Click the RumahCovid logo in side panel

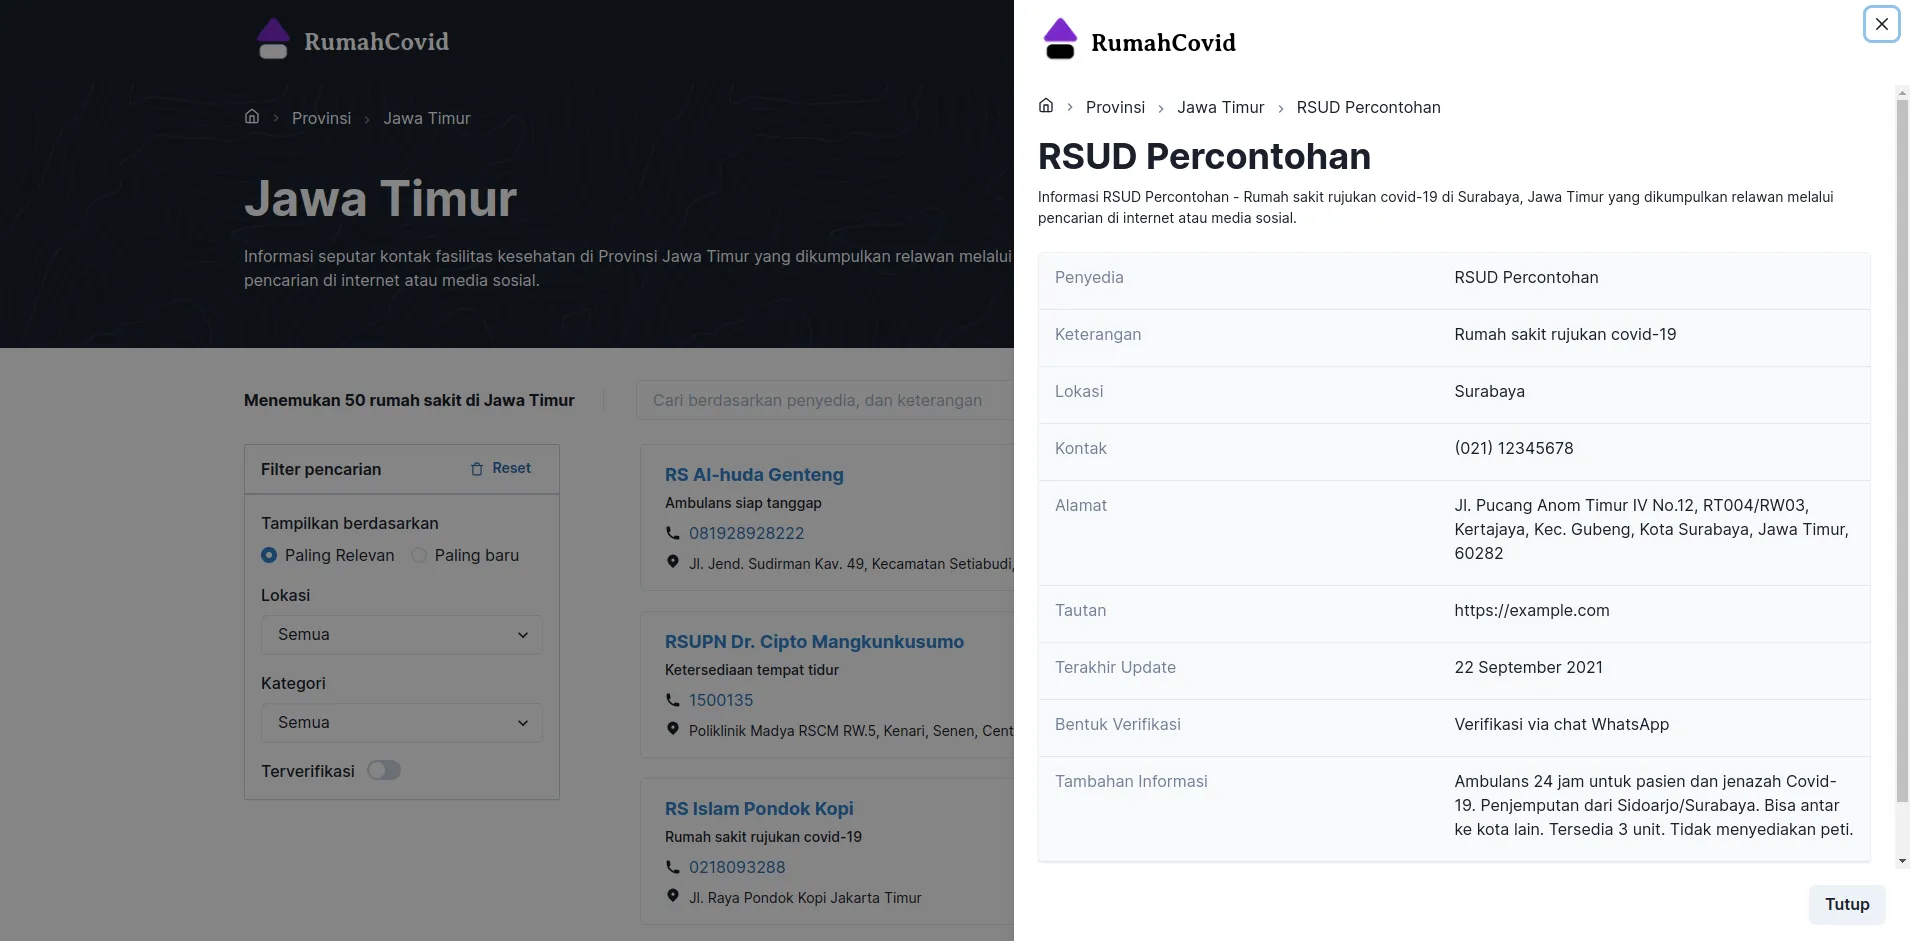click(1139, 41)
